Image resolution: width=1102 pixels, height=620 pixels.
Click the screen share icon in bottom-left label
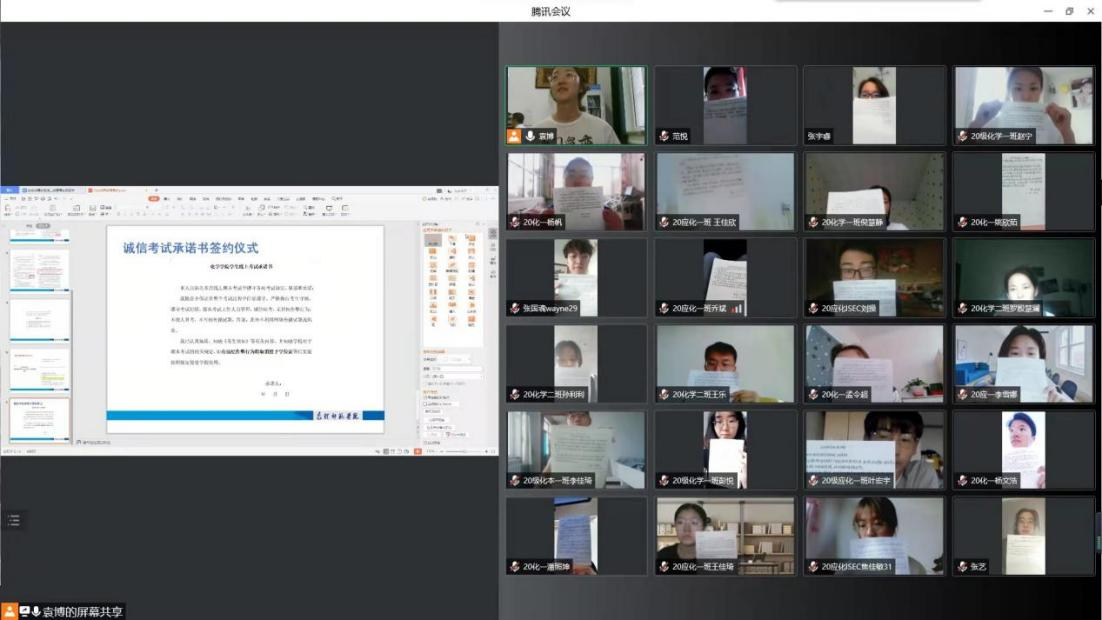point(23,611)
